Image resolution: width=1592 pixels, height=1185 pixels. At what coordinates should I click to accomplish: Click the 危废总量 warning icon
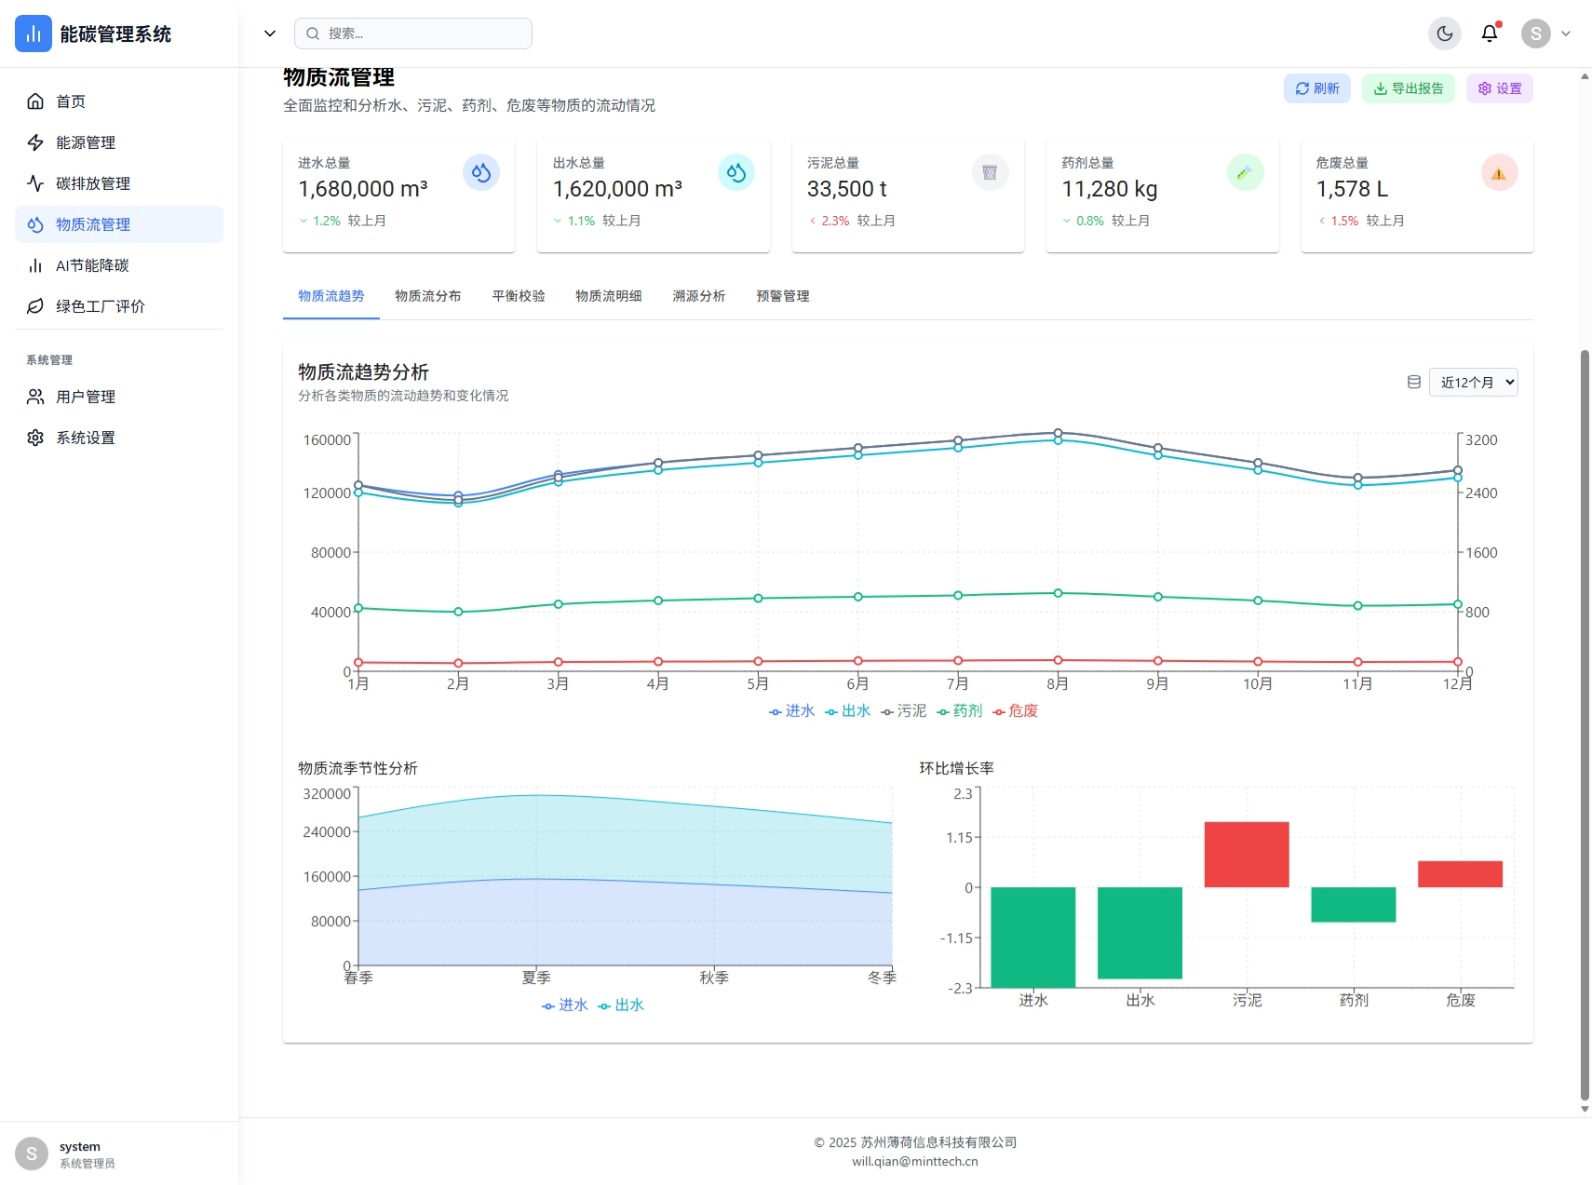pyautogui.click(x=1499, y=173)
